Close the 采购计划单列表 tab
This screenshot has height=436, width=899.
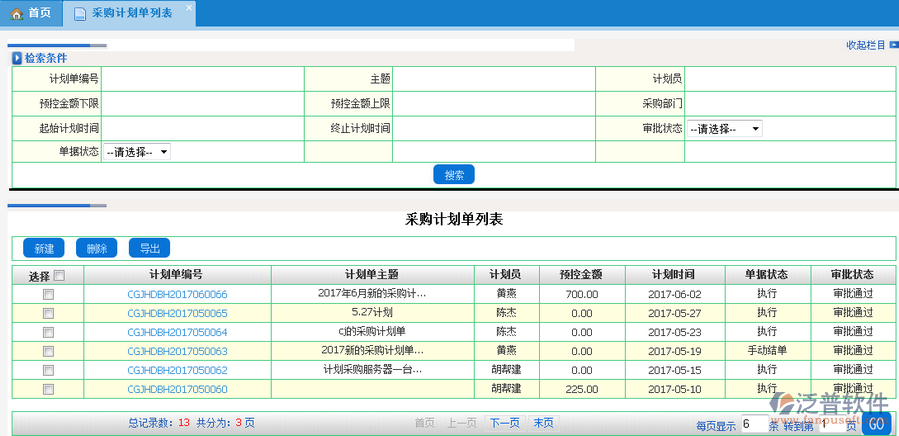(x=189, y=7)
